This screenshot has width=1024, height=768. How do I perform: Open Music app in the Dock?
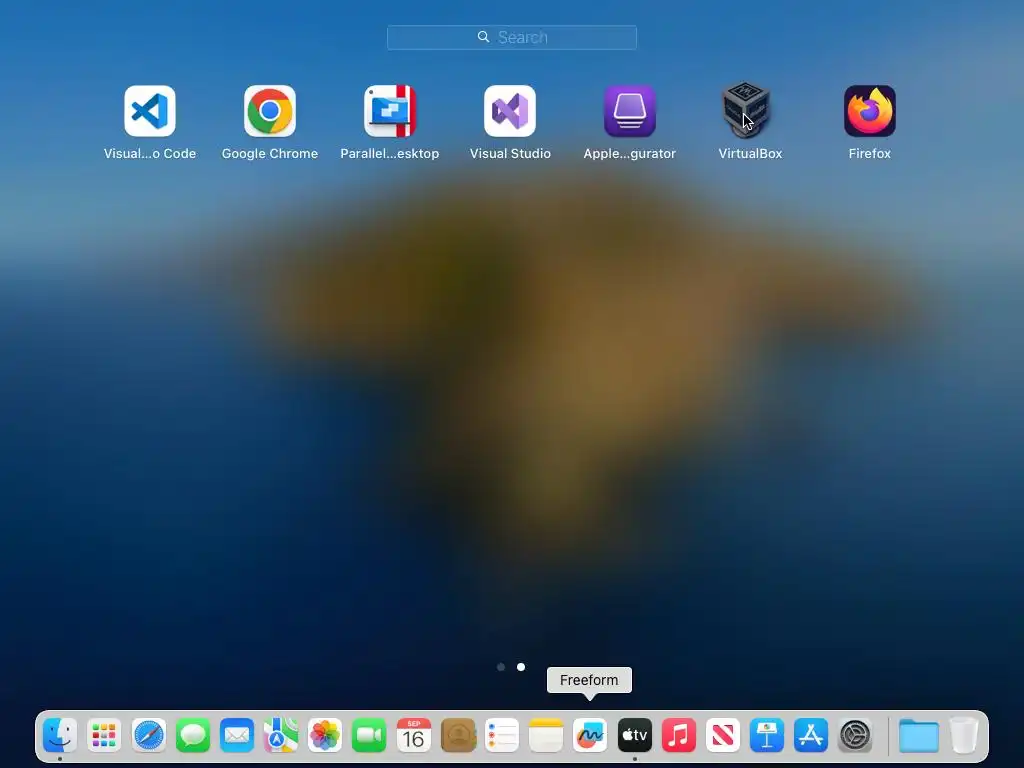(x=679, y=735)
